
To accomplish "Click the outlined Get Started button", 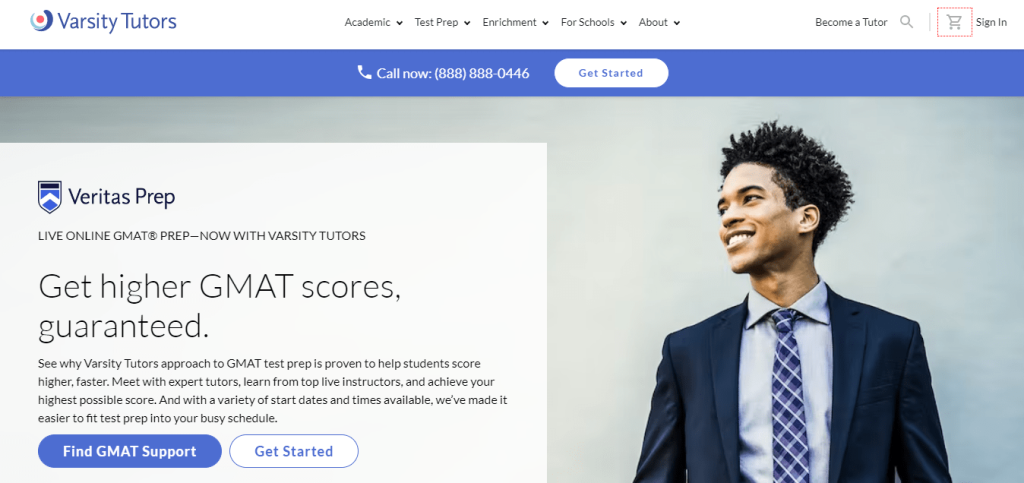I will pyautogui.click(x=294, y=451).
